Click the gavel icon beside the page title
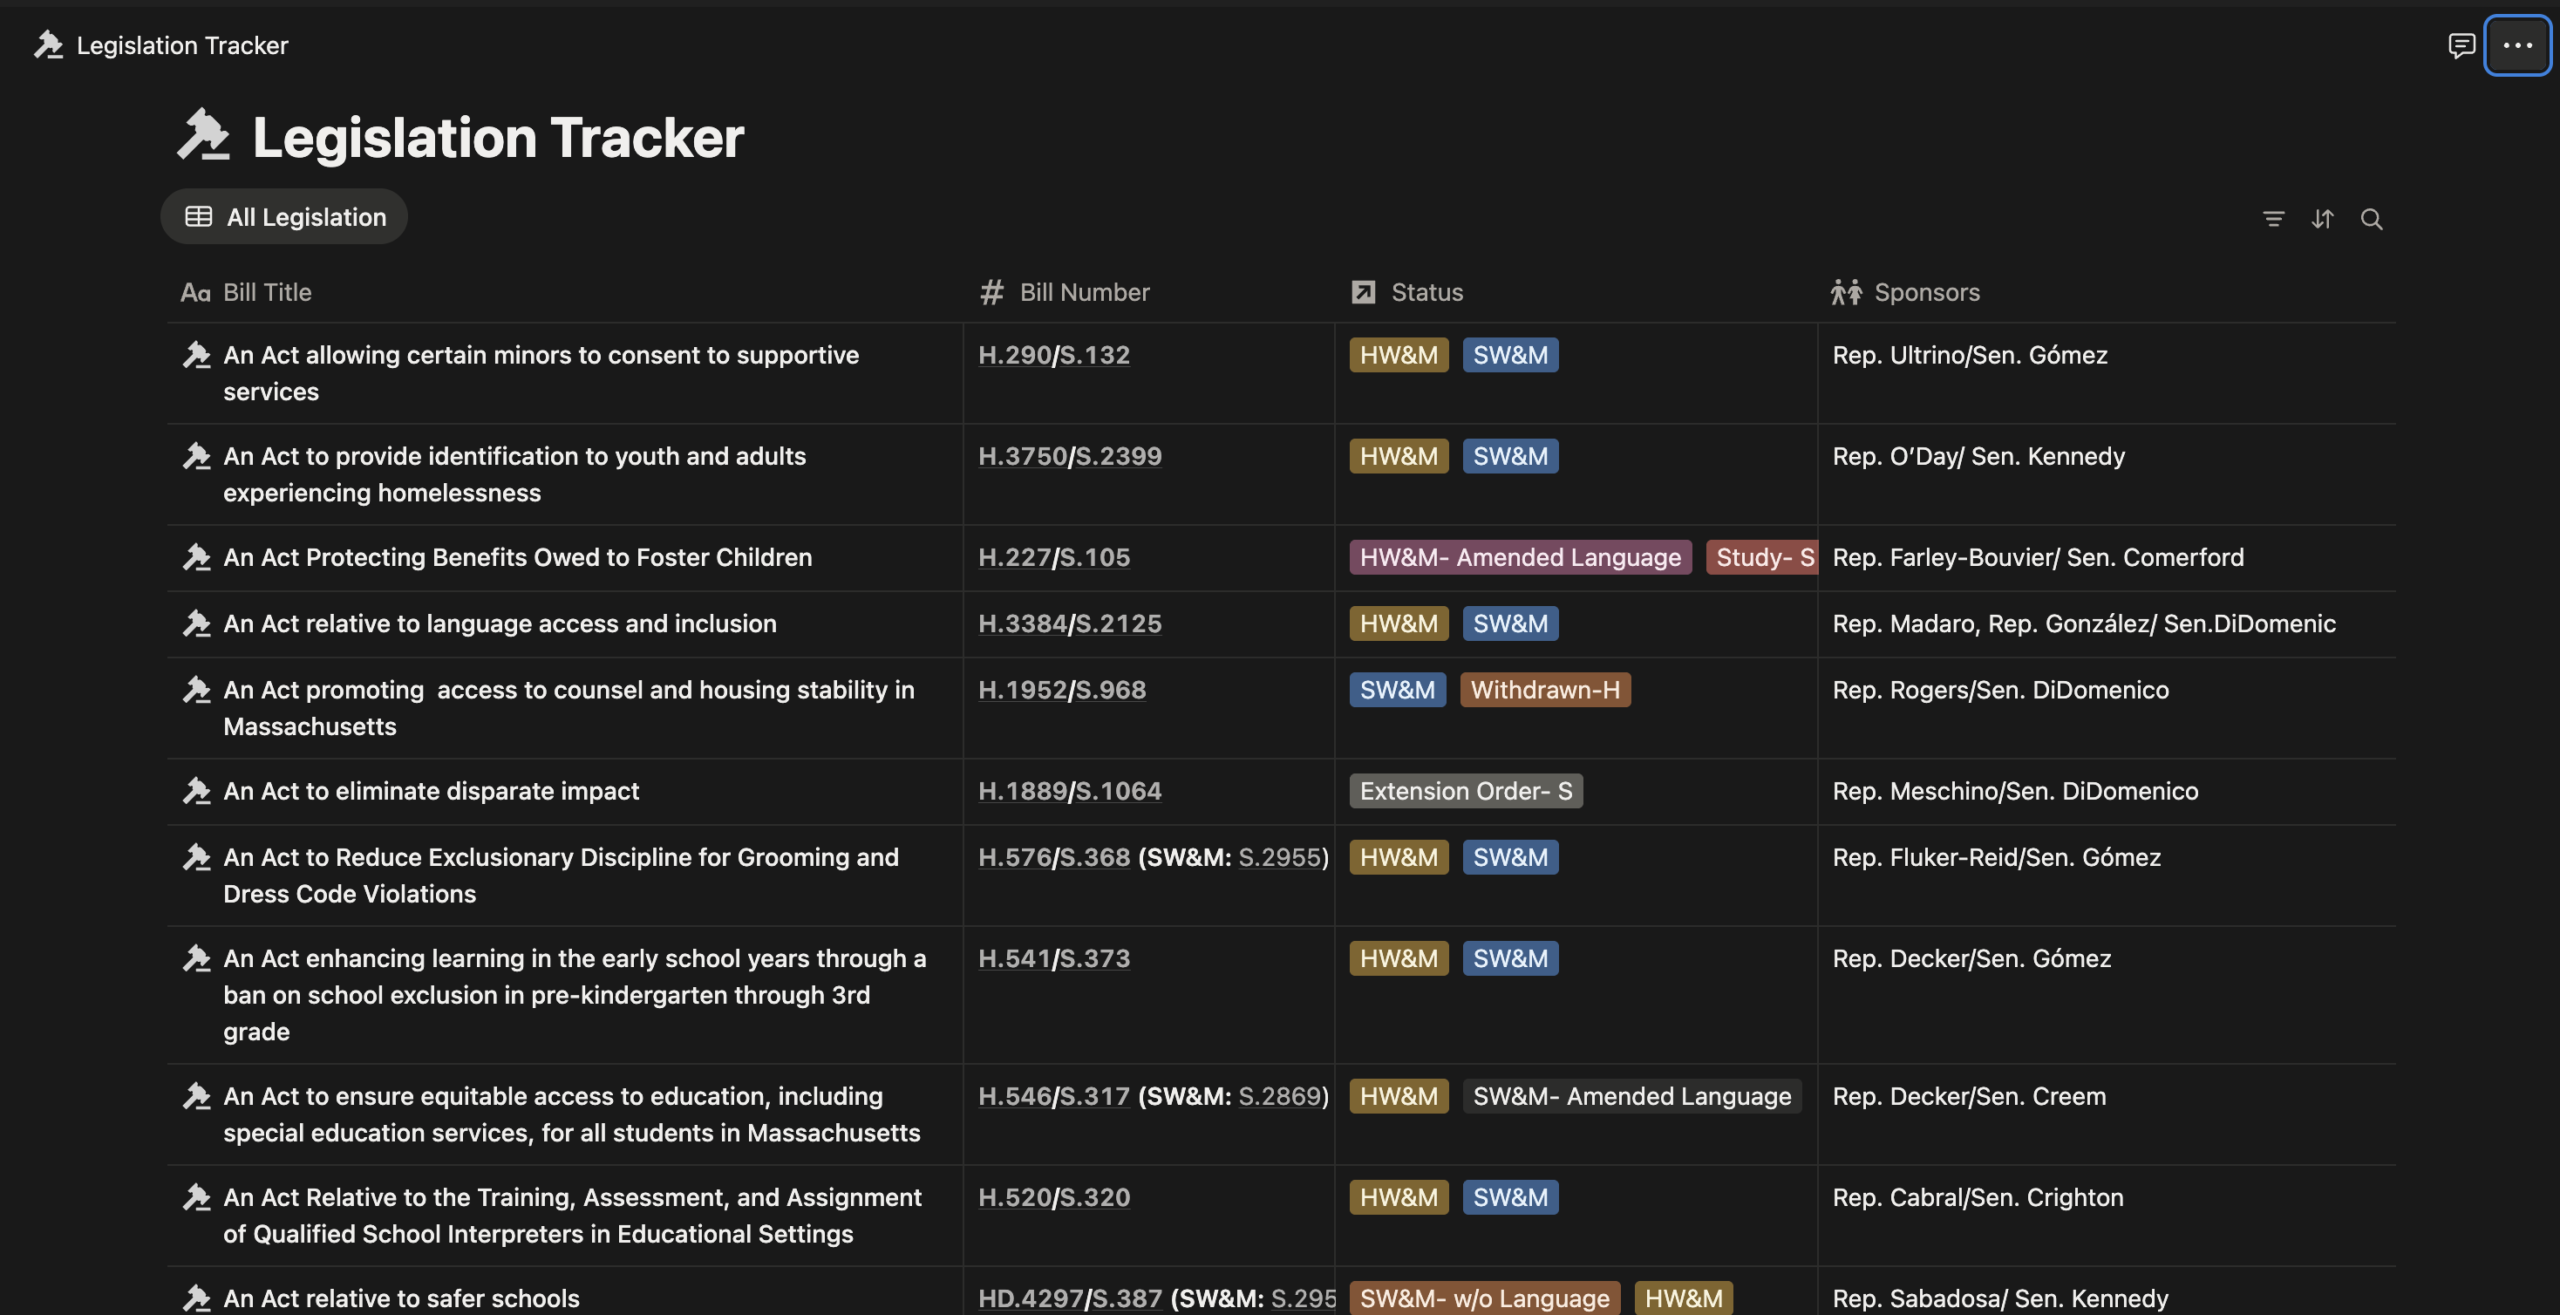Screen dimensions: 2560x1315 coord(204,136)
